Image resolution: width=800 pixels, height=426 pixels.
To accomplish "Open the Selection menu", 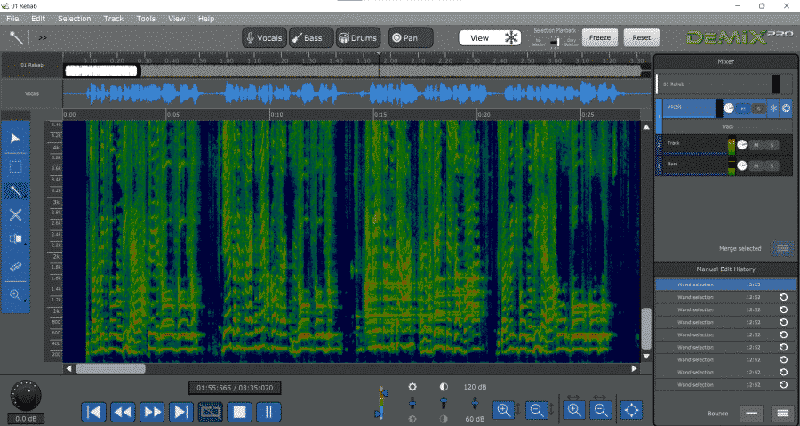I will (x=74, y=18).
